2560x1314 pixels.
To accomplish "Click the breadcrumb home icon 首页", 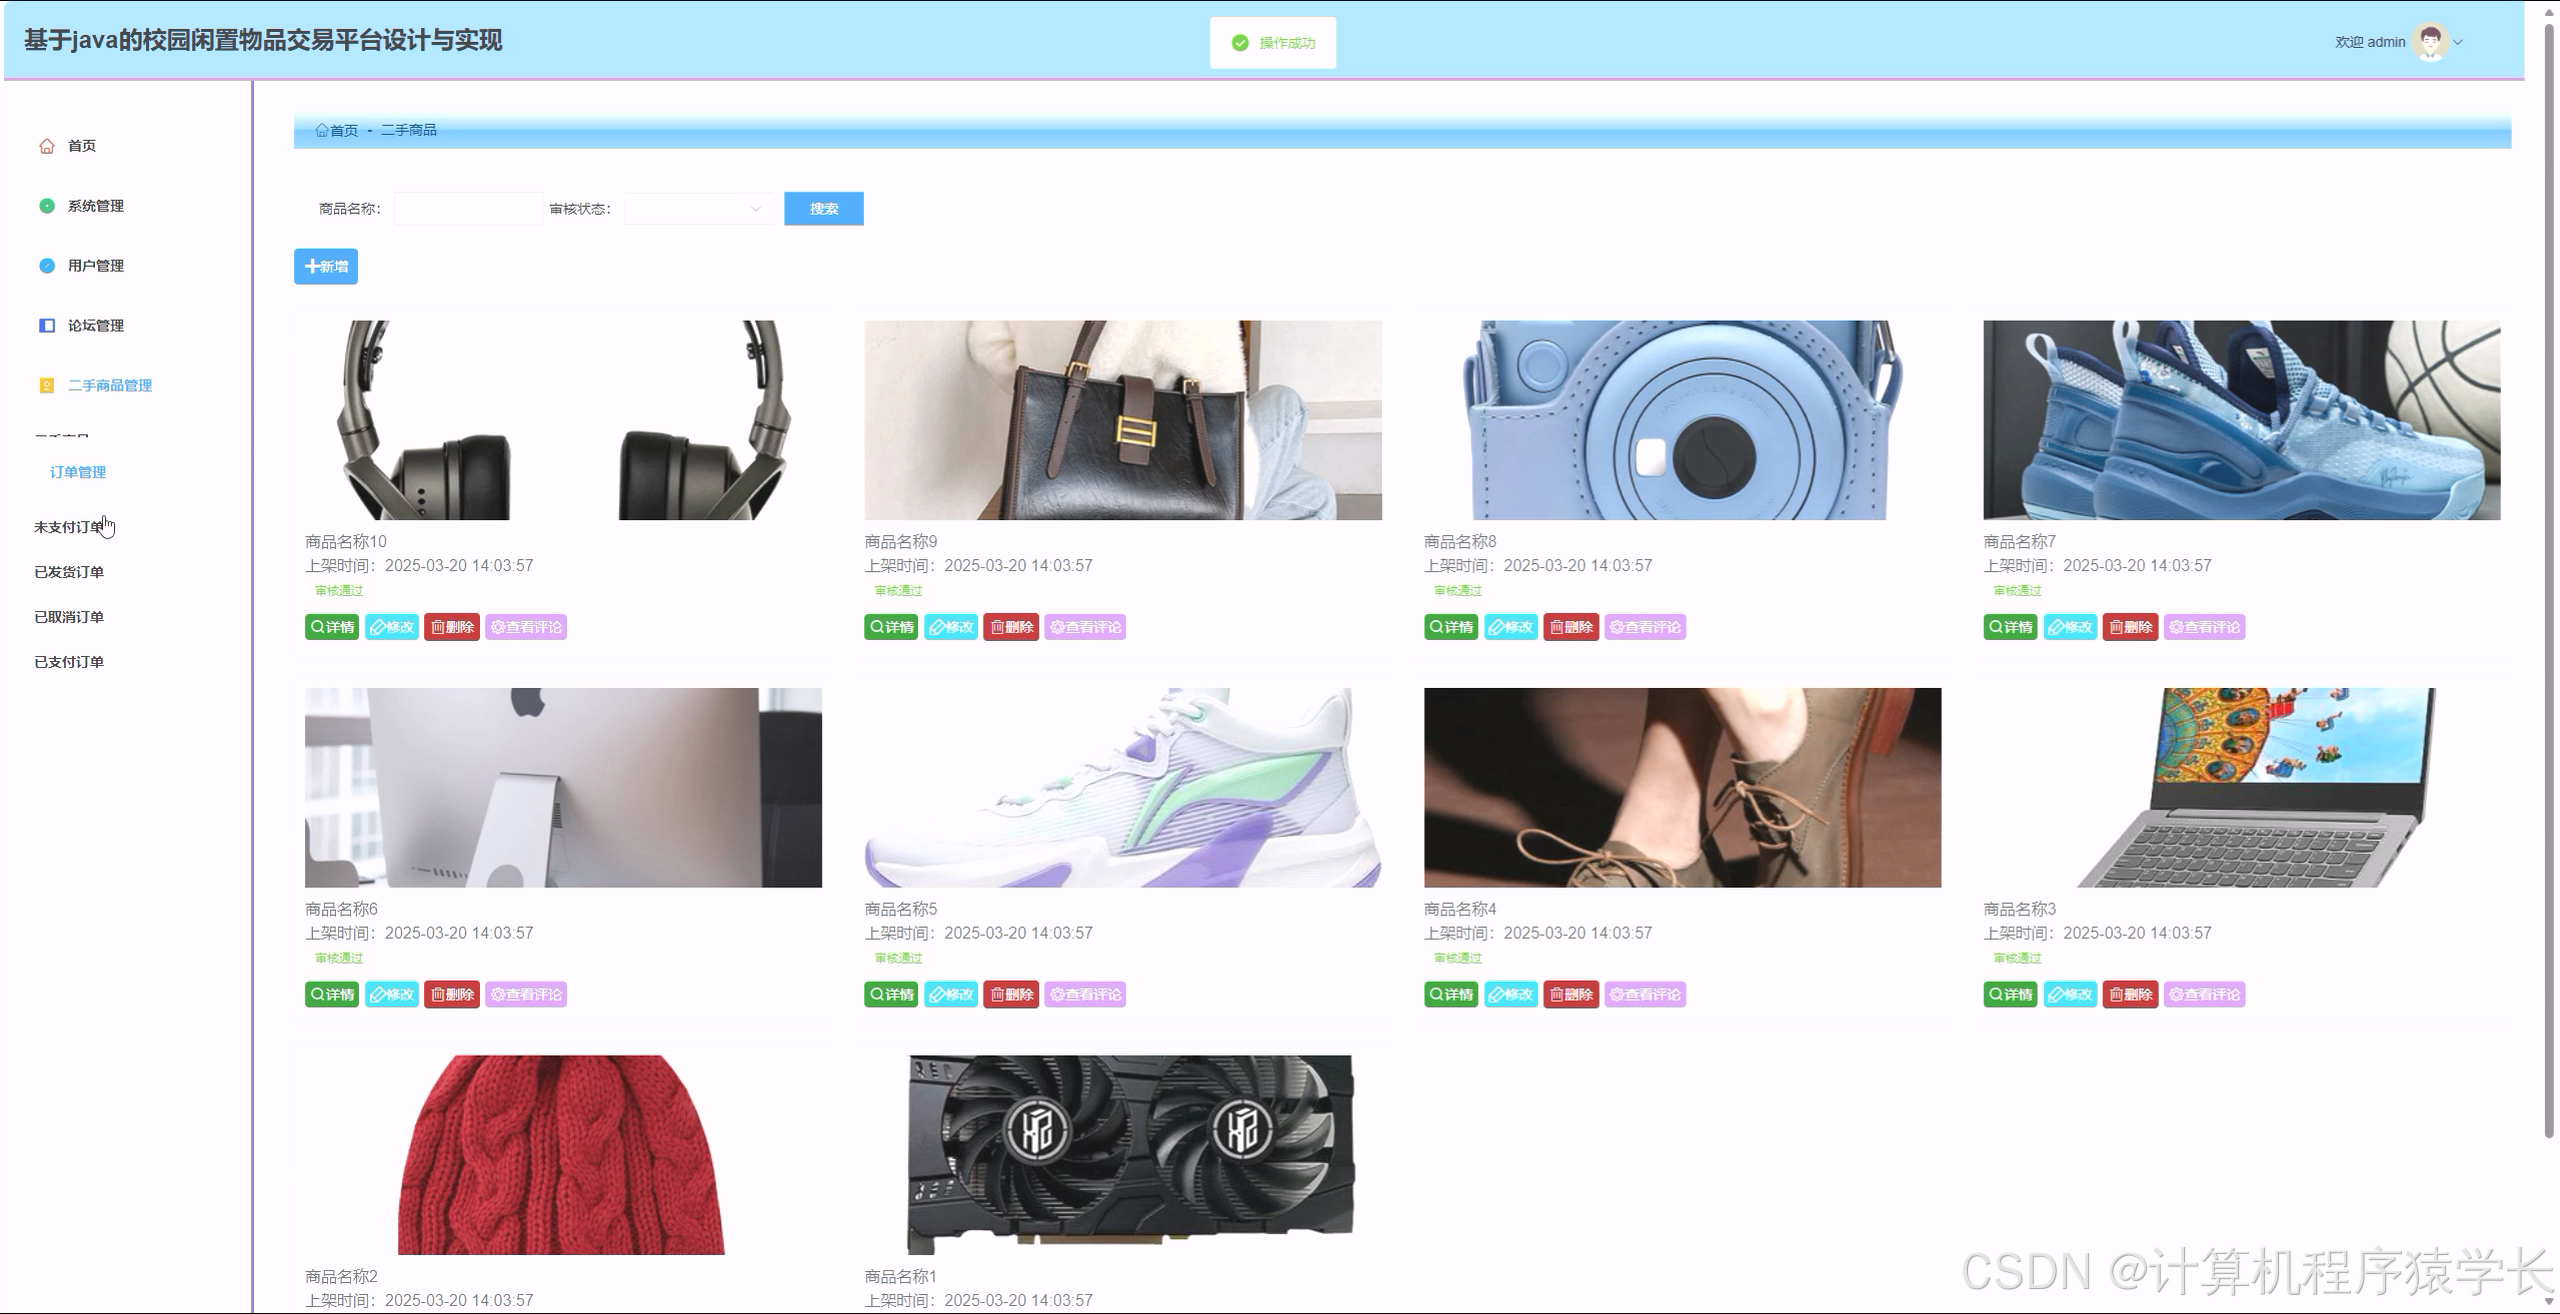I will [322, 130].
